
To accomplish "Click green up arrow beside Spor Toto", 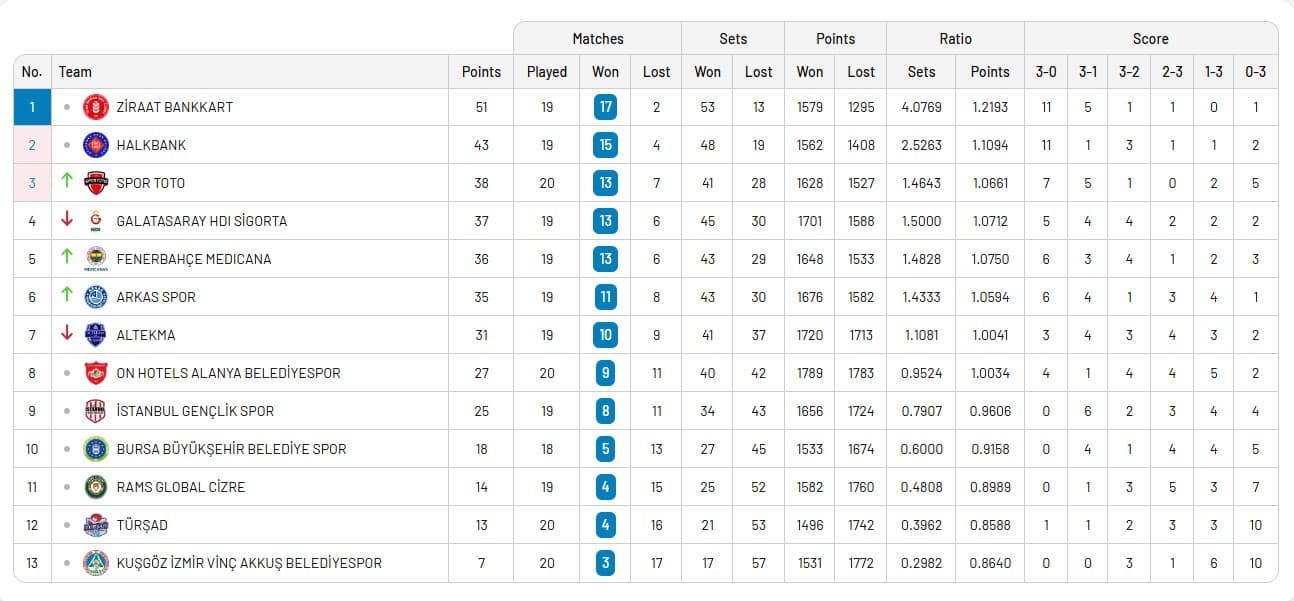I will click(x=67, y=182).
